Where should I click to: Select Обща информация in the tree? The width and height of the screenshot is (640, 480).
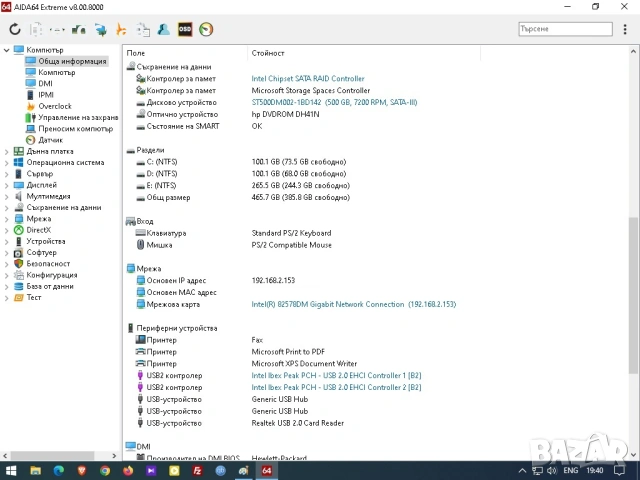(72, 61)
